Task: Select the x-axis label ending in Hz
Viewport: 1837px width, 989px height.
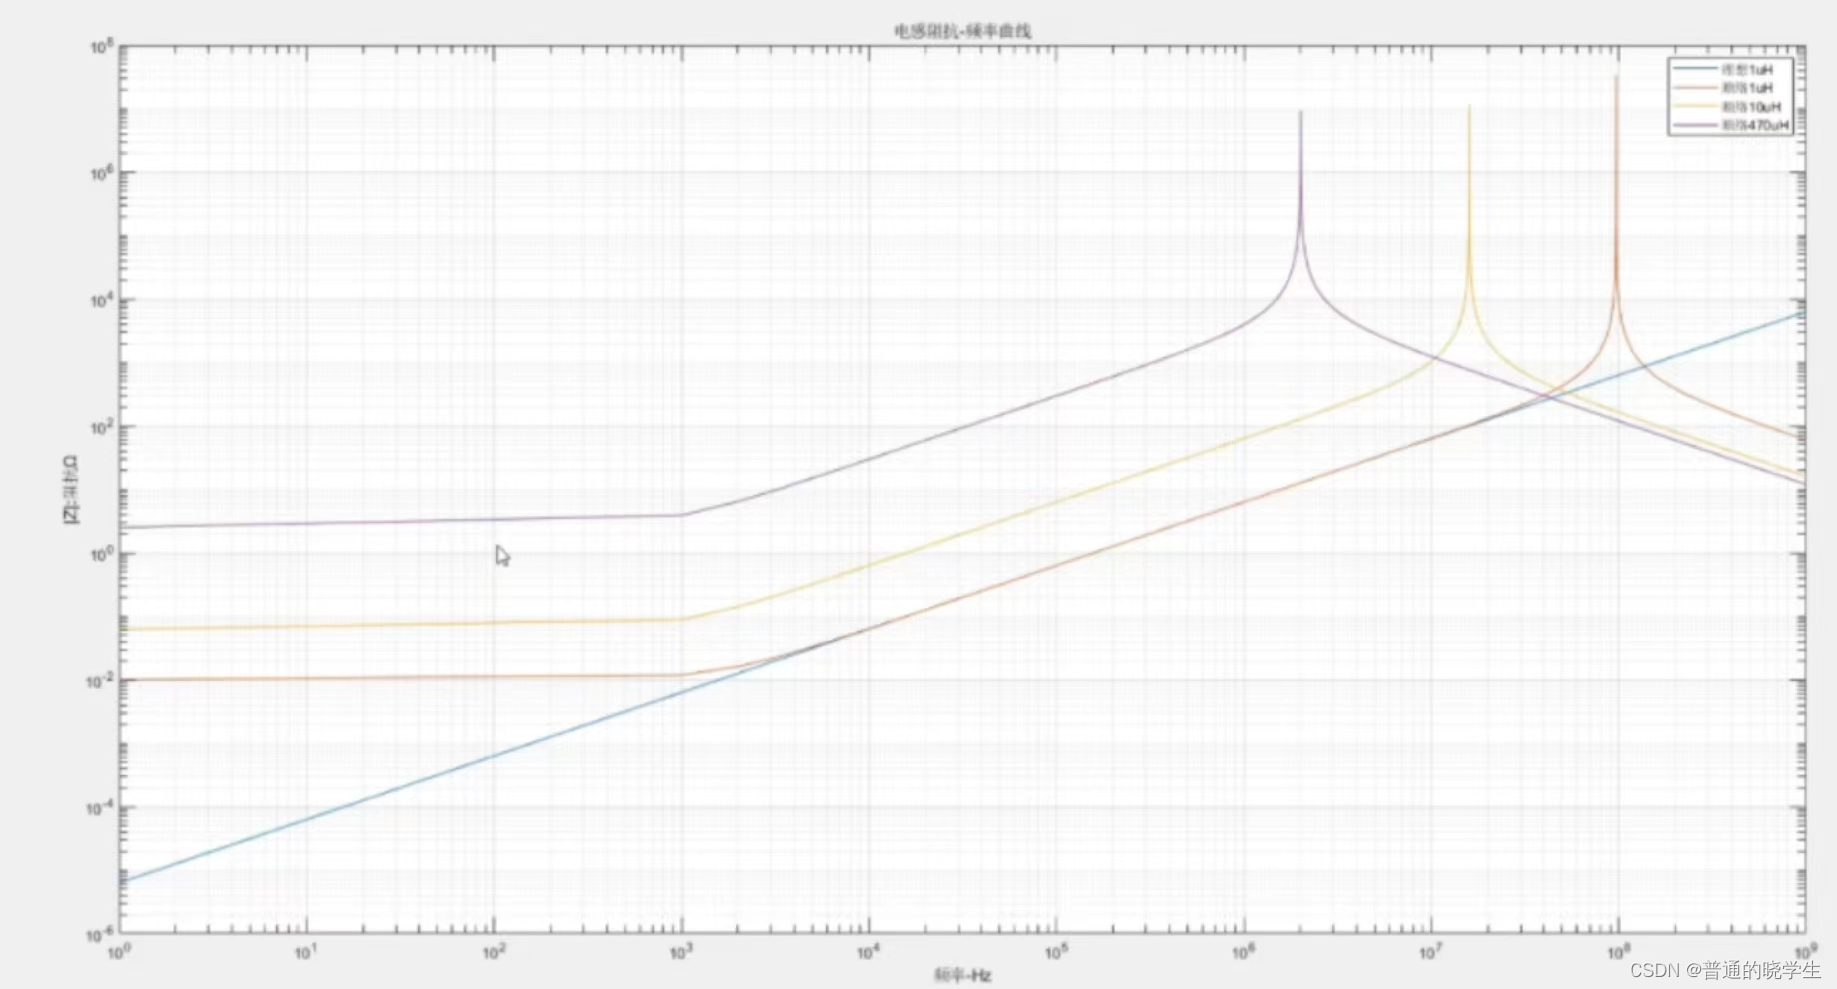Action: point(962,975)
